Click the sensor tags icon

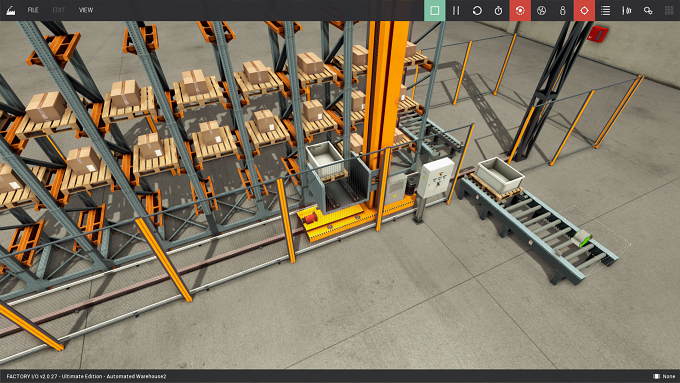627,10
